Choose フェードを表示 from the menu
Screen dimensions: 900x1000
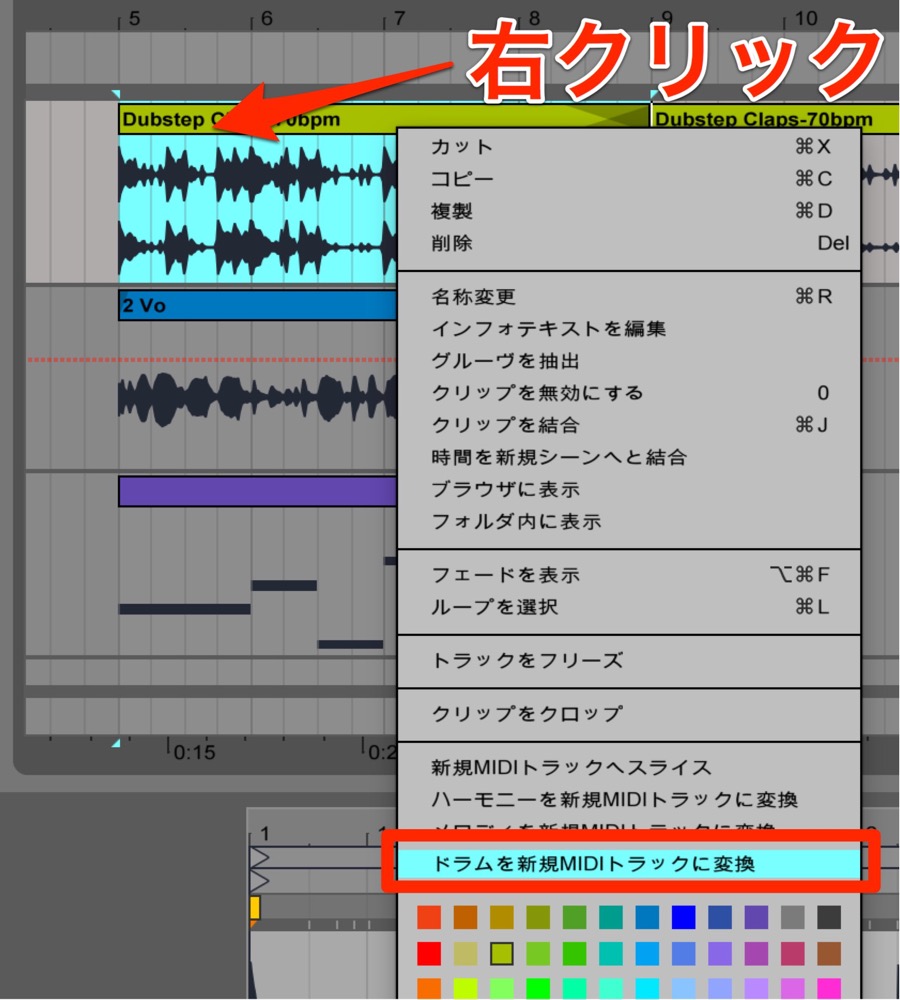629,575
